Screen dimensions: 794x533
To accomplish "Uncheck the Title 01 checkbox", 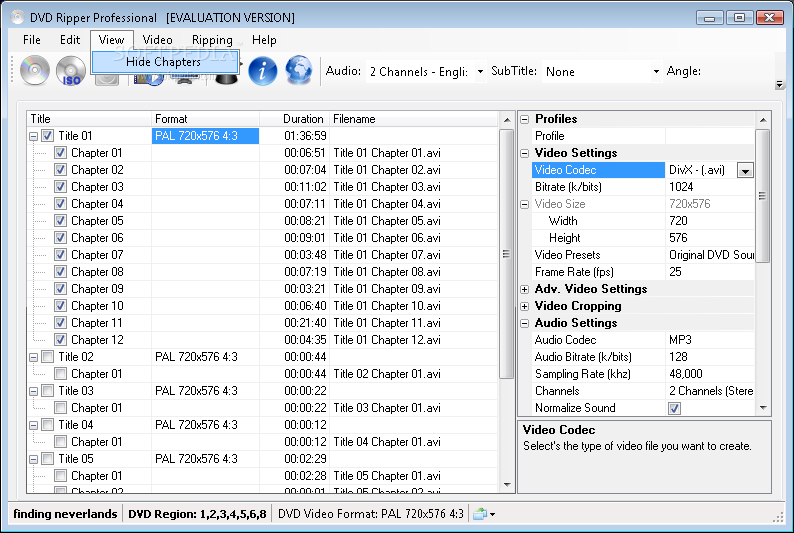I will click(48, 136).
